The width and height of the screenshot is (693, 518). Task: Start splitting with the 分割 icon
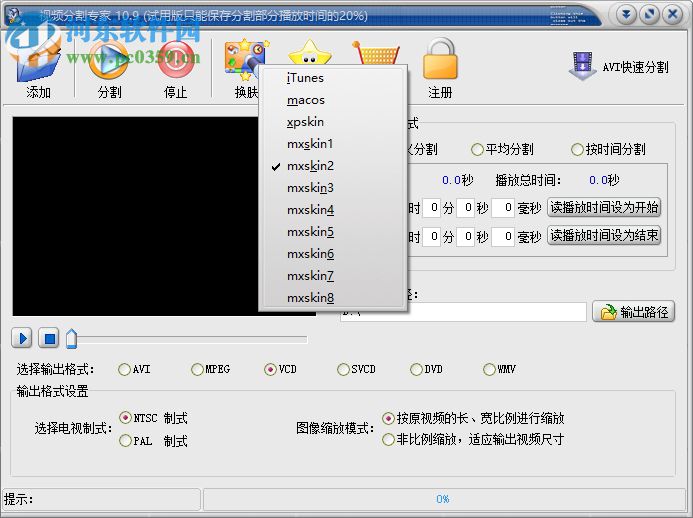(109, 69)
